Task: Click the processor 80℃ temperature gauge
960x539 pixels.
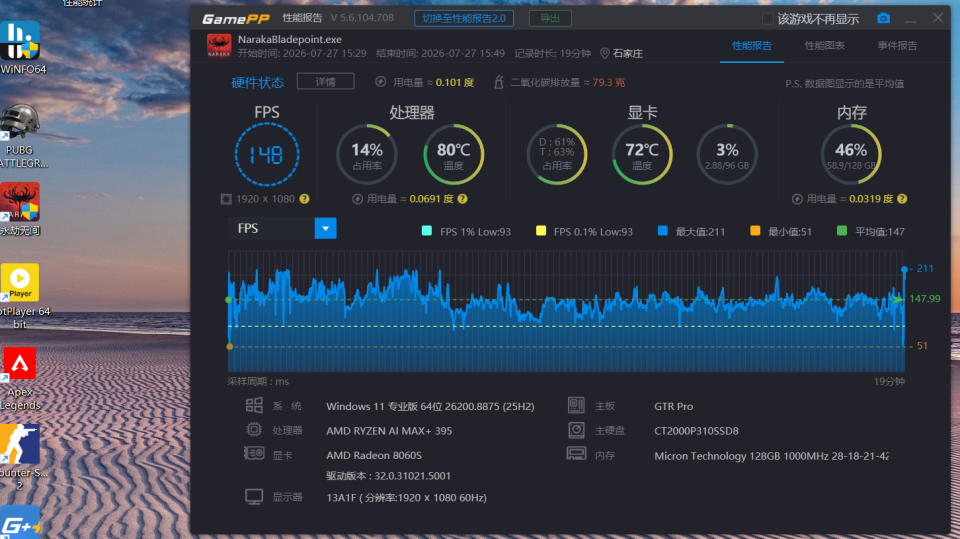Action: click(454, 154)
